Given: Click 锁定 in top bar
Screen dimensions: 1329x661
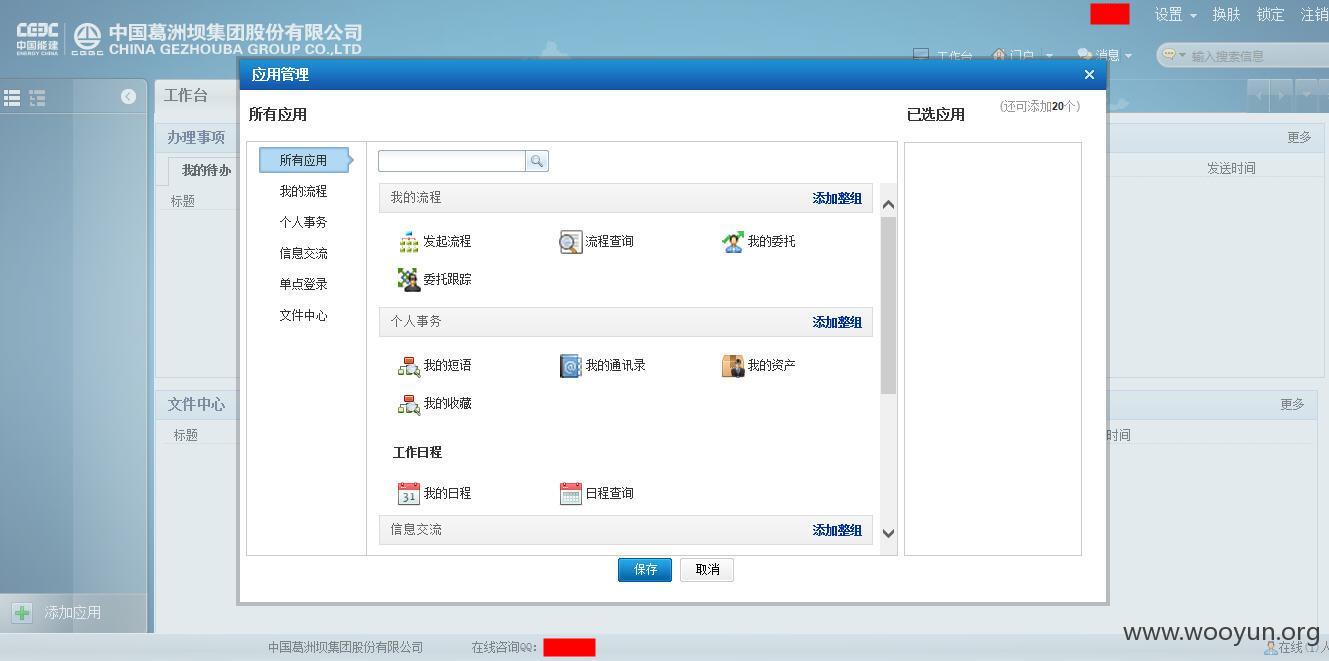Looking at the screenshot, I should (x=1270, y=14).
